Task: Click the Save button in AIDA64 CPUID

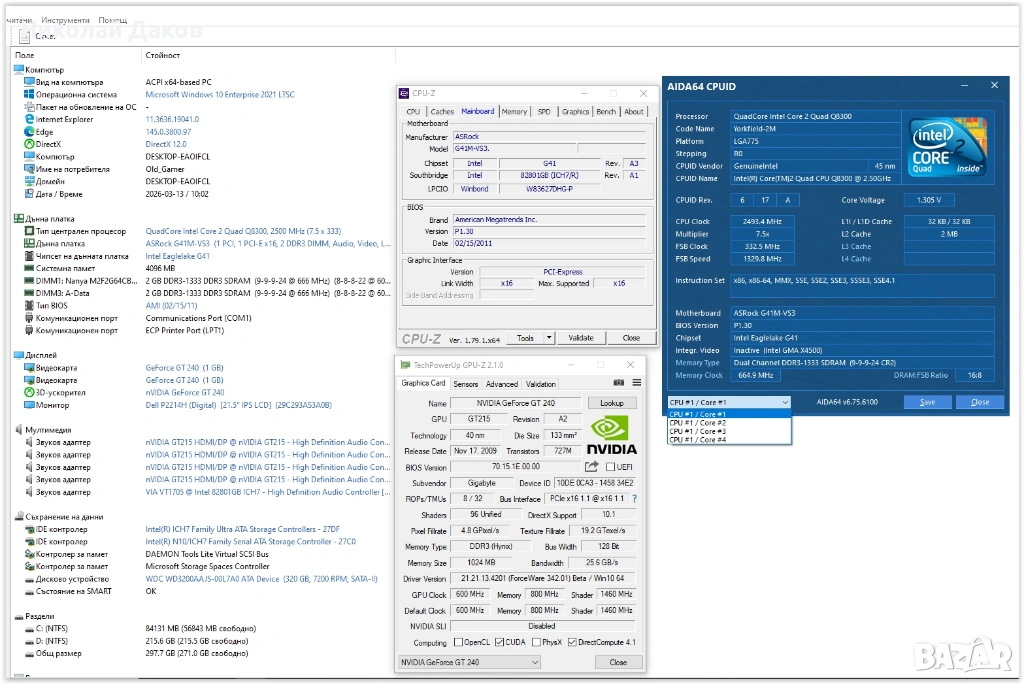Action: coord(927,402)
